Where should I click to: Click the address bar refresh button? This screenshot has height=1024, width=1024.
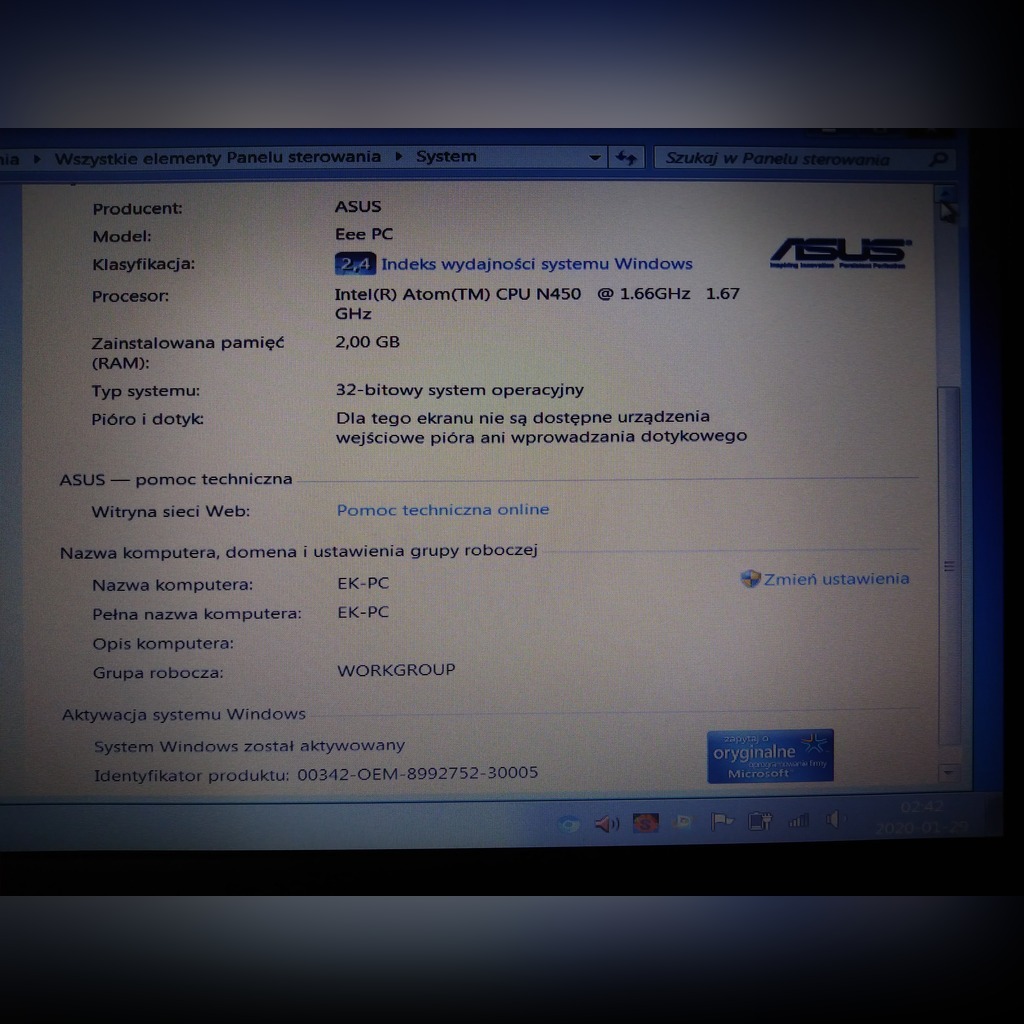click(x=626, y=157)
